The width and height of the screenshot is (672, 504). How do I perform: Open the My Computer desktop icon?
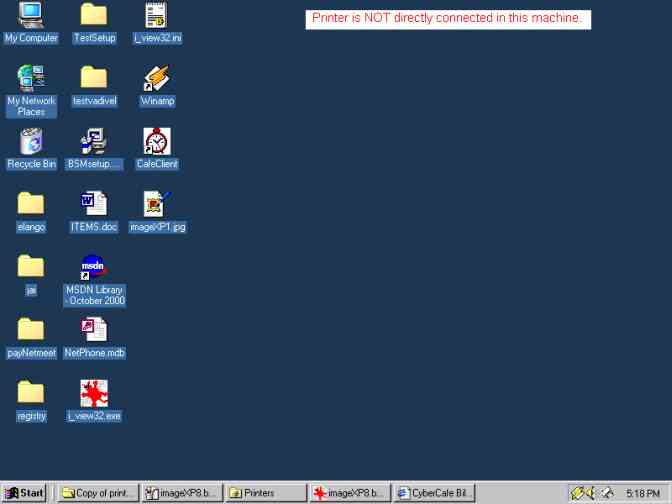click(x=31, y=16)
